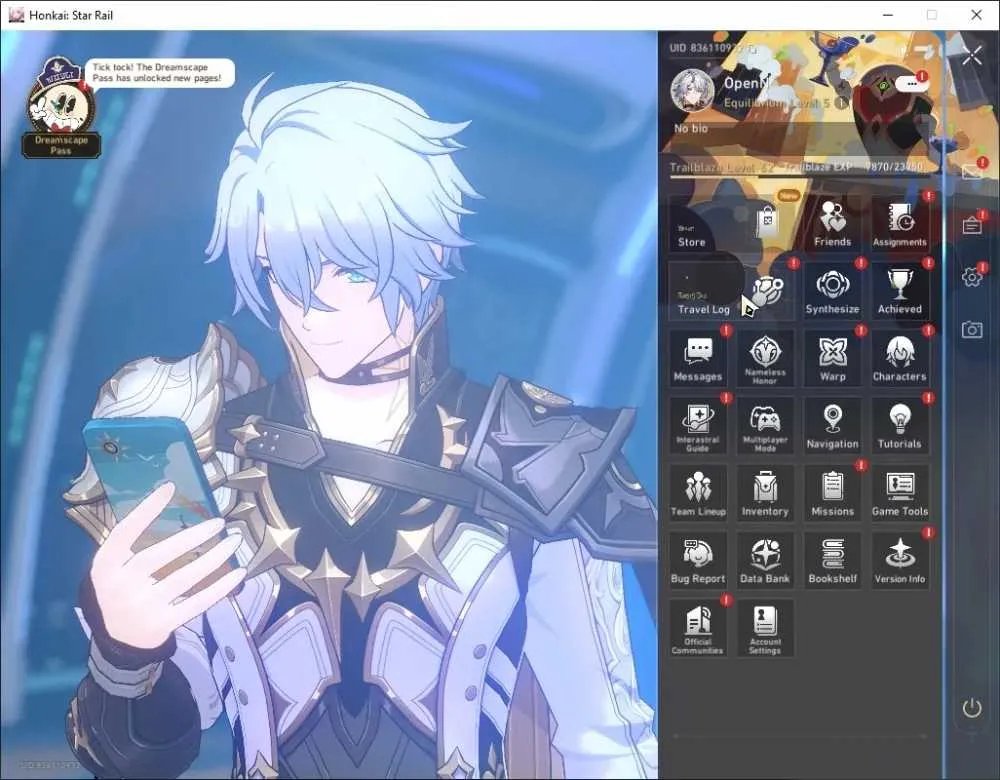The image size is (1000, 780).
Task: Open Bug Report
Action: (698, 561)
